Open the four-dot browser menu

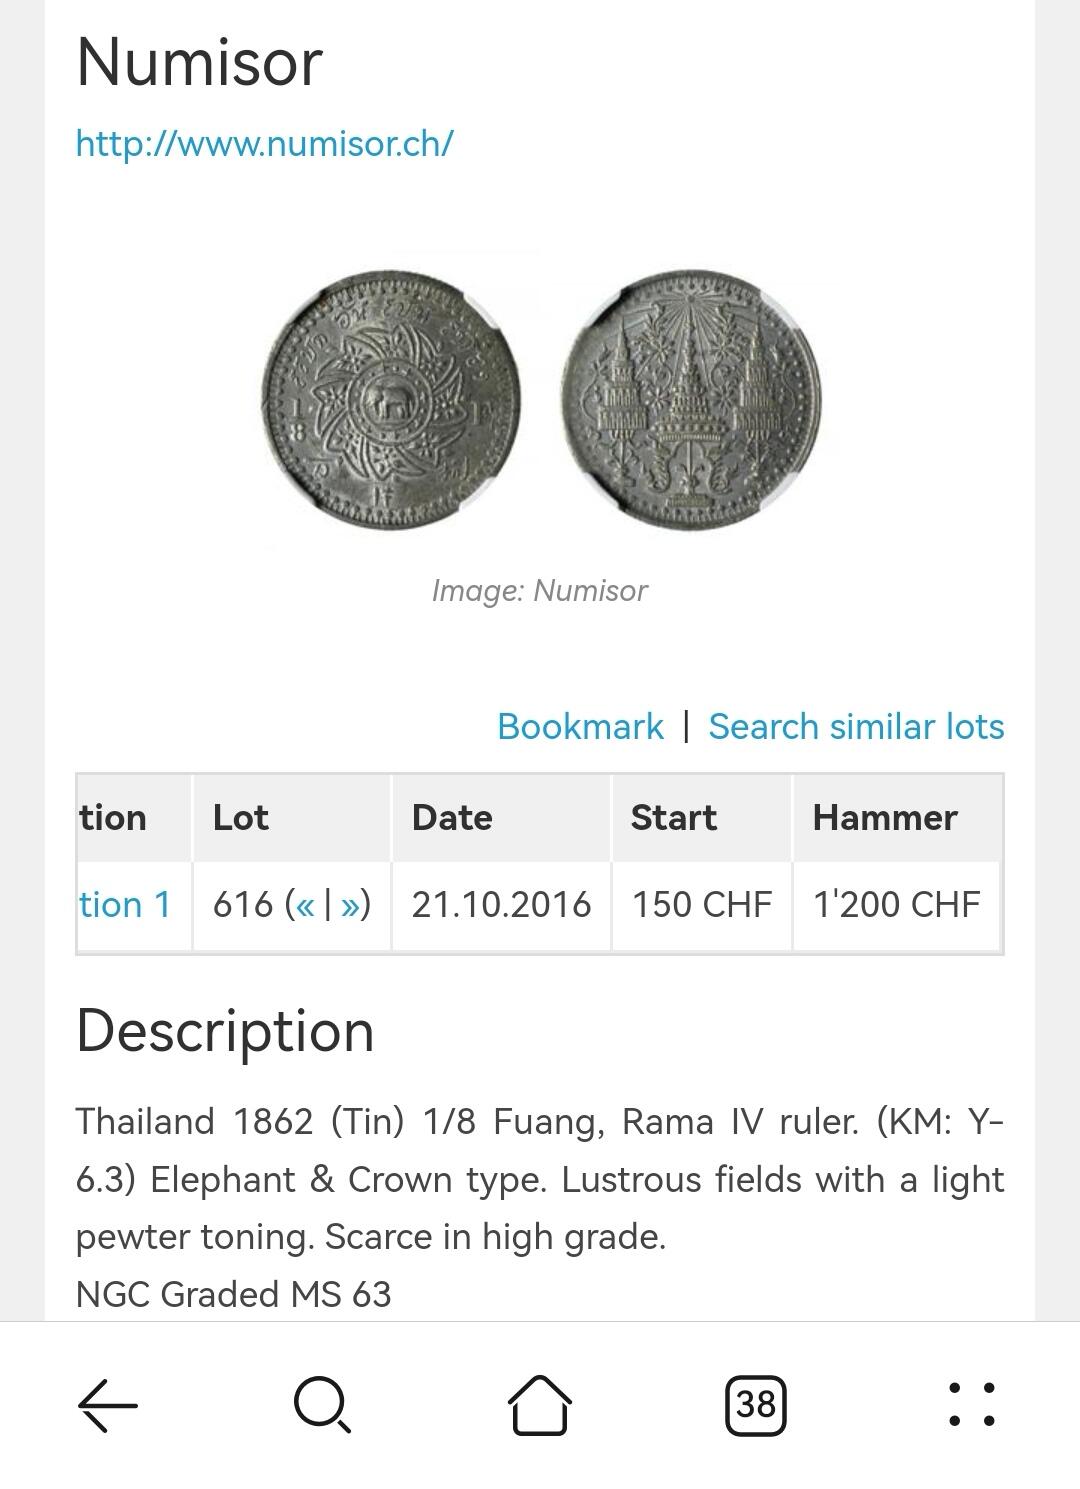970,1405
